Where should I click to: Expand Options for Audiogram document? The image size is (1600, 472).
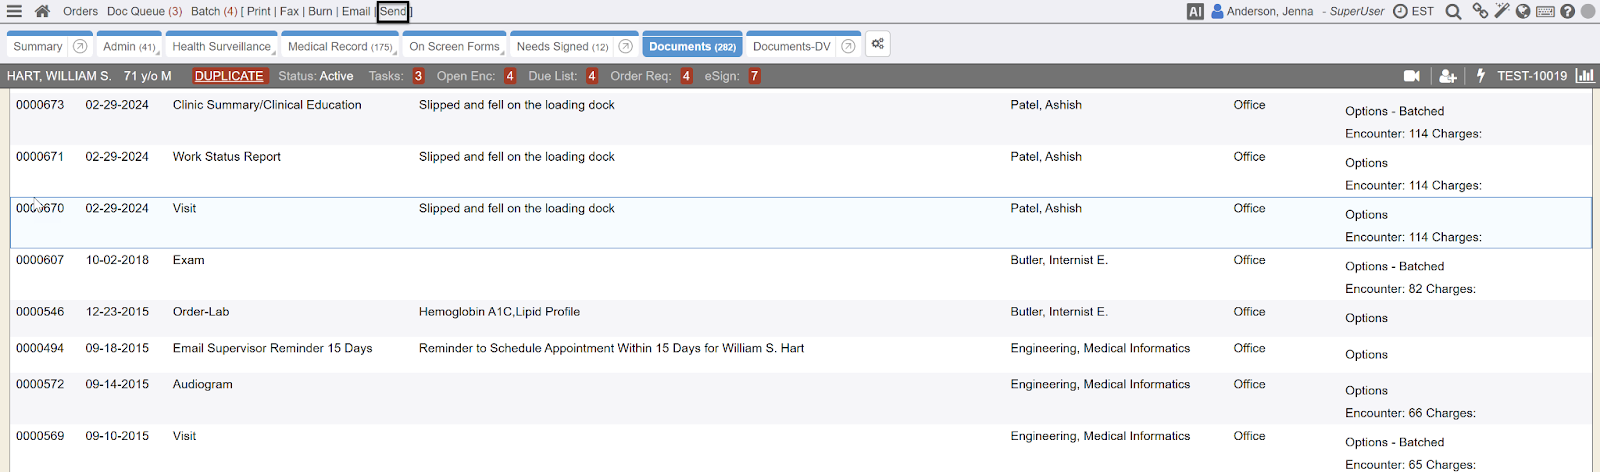coord(1366,391)
